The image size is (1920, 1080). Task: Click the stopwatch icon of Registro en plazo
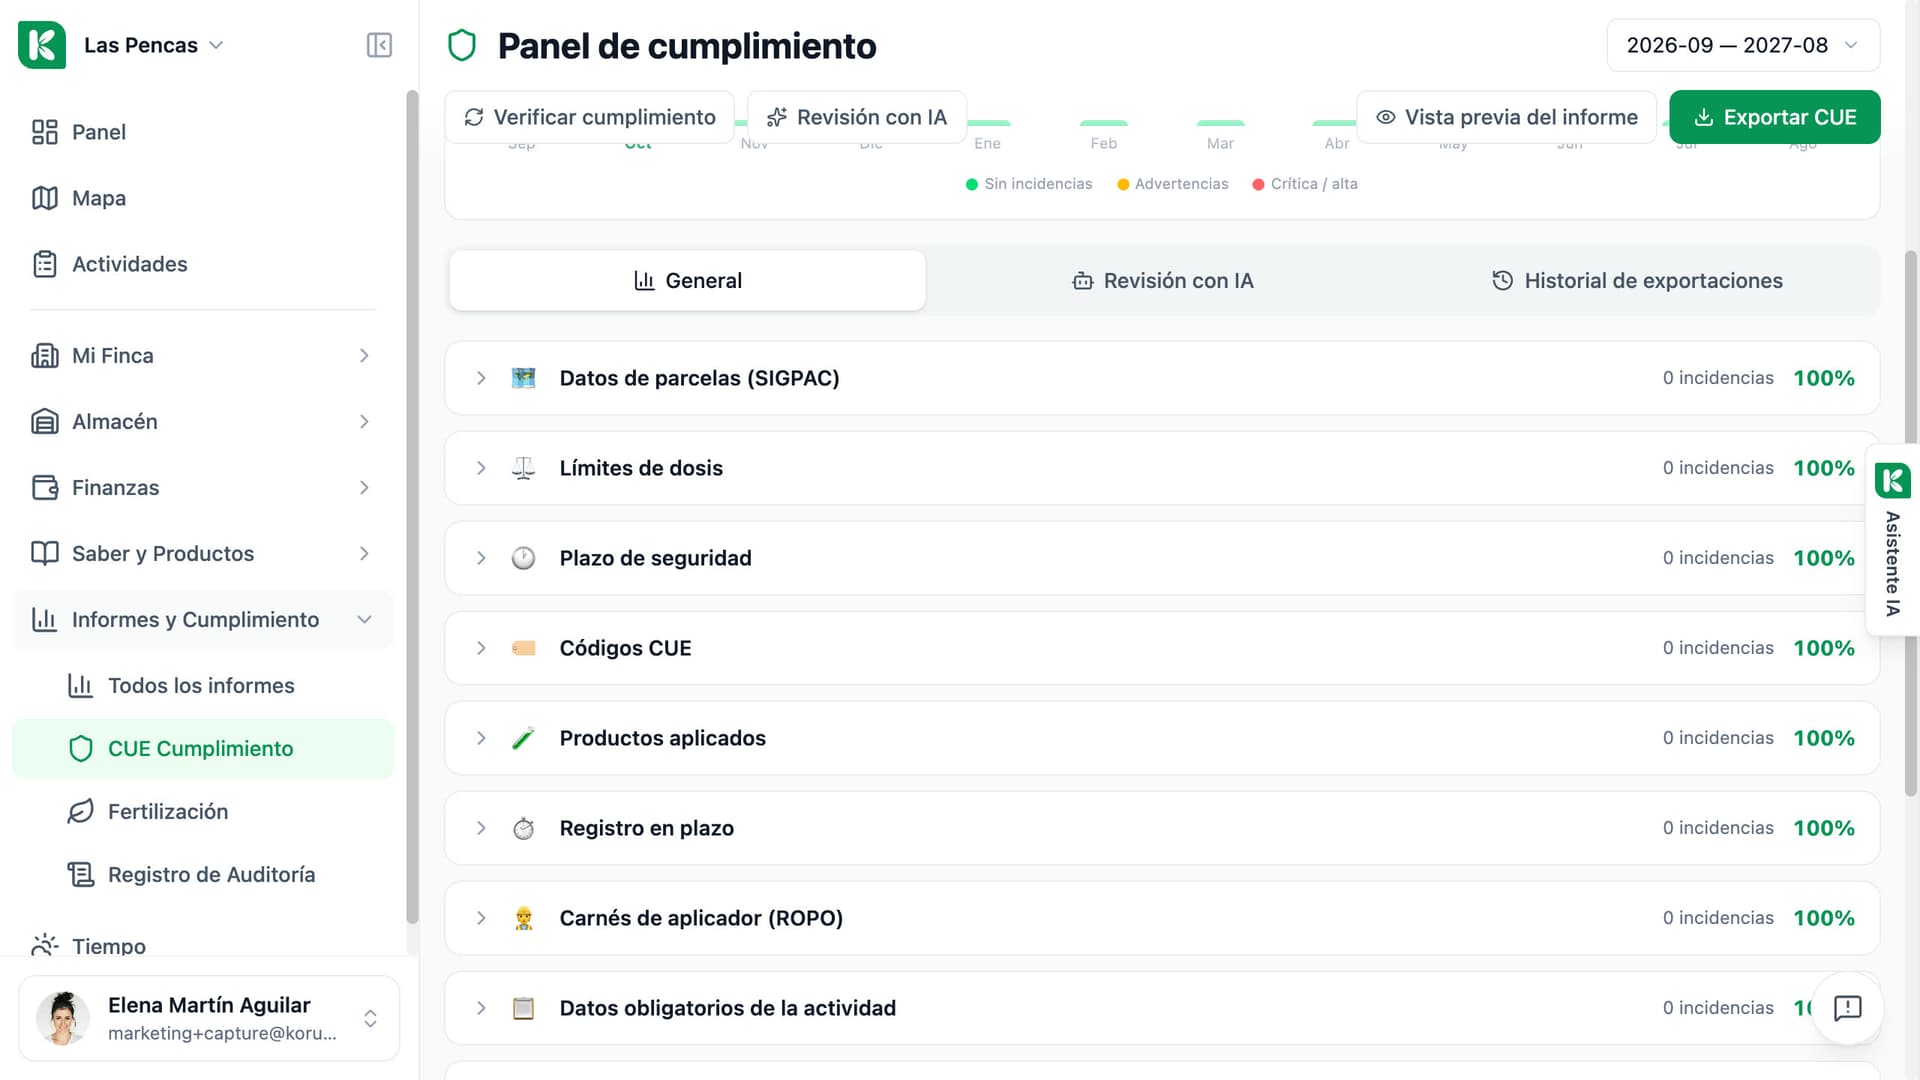coord(524,828)
